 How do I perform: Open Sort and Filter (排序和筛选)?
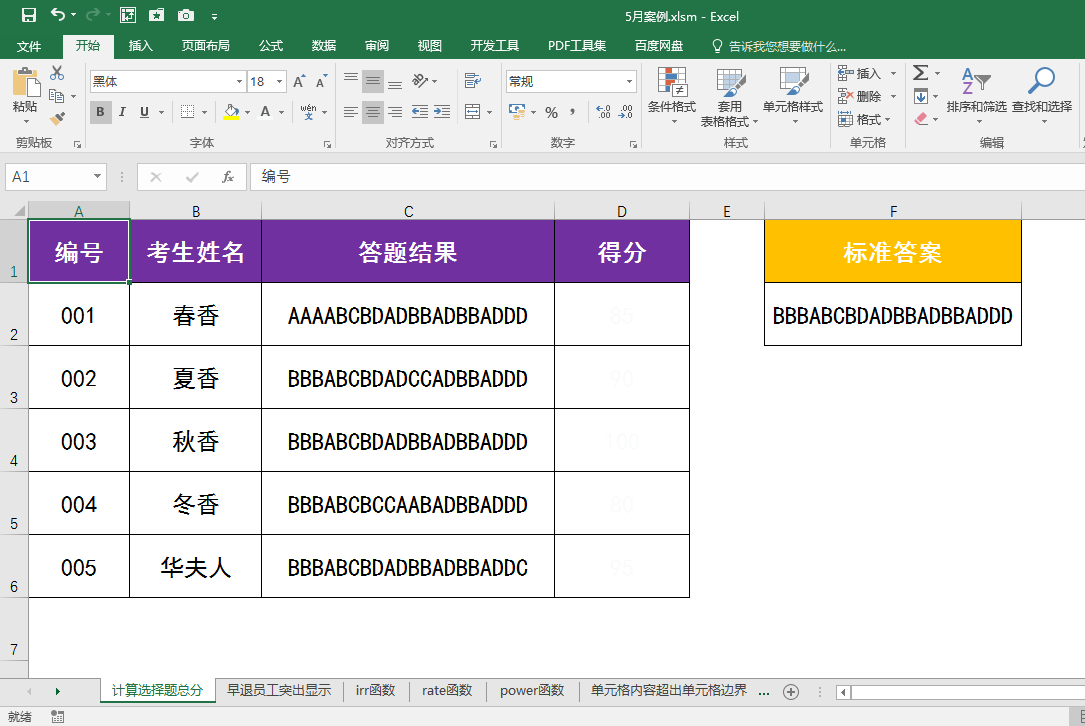(976, 95)
